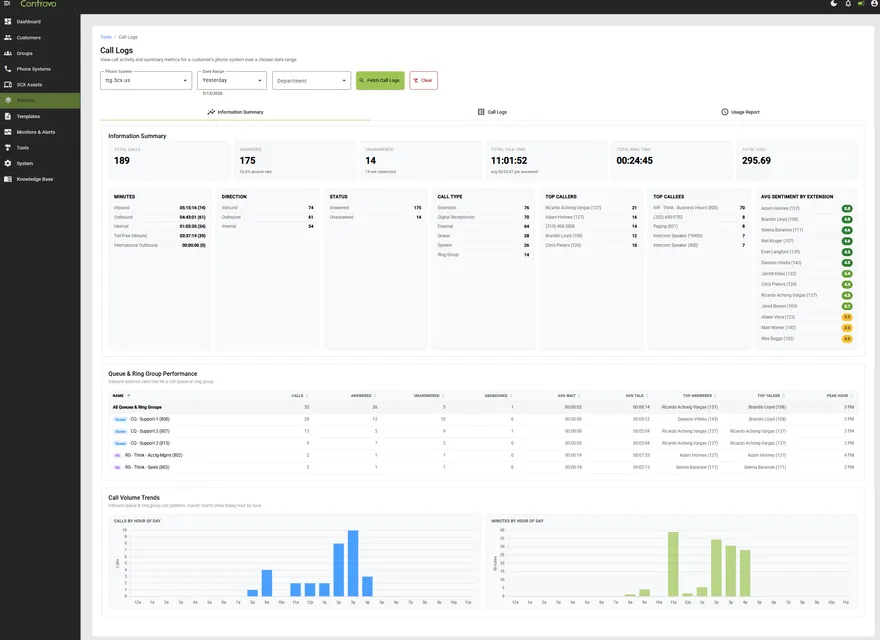Switch to the Usage Report tab
880x640 pixels.
tap(740, 112)
